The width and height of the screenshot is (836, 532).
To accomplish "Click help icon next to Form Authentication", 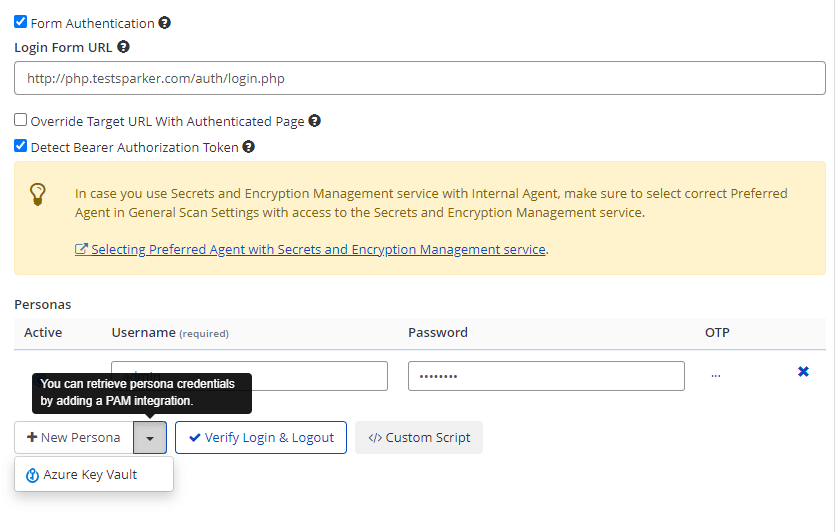I will coord(165,23).
